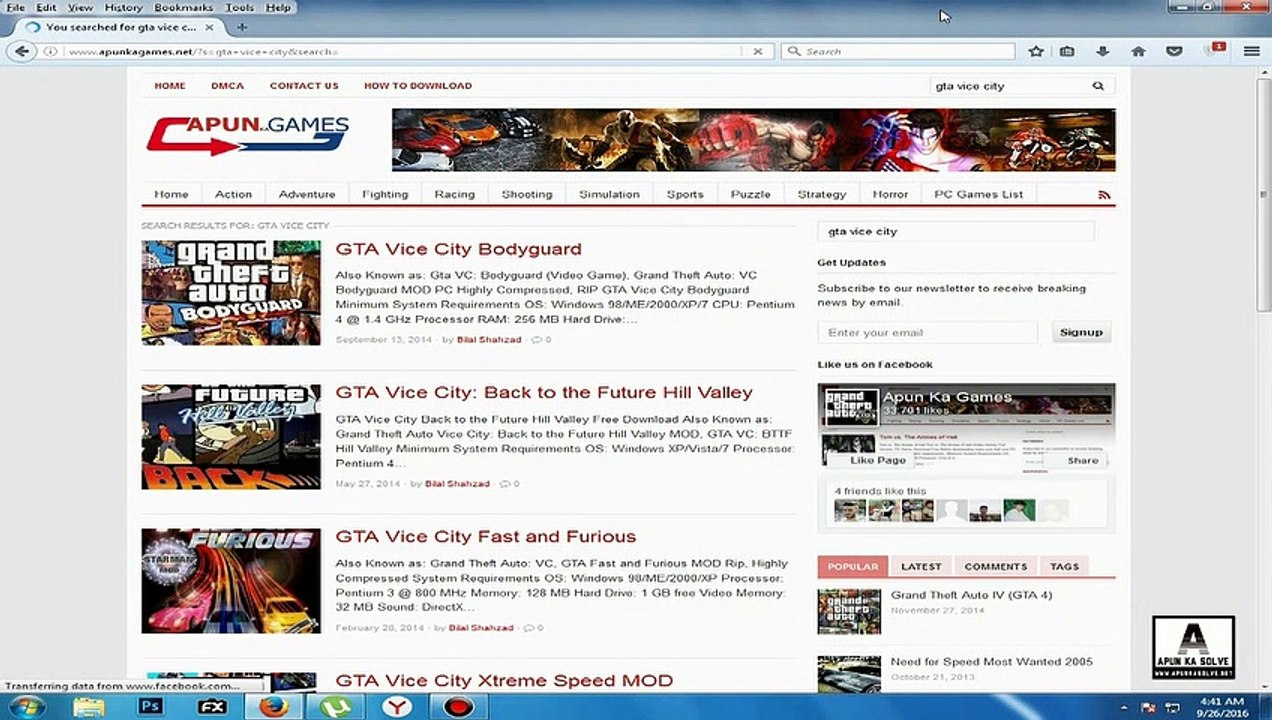Open Photoshop from the taskbar
This screenshot has height=720, width=1272.
click(x=151, y=706)
